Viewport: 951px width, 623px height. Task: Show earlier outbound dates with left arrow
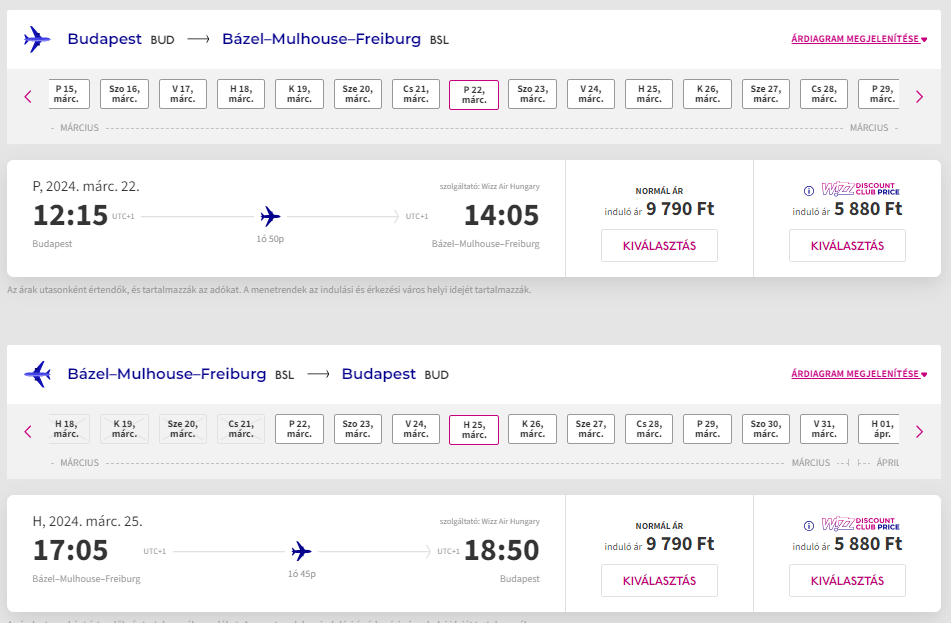click(x=28, y=96)
